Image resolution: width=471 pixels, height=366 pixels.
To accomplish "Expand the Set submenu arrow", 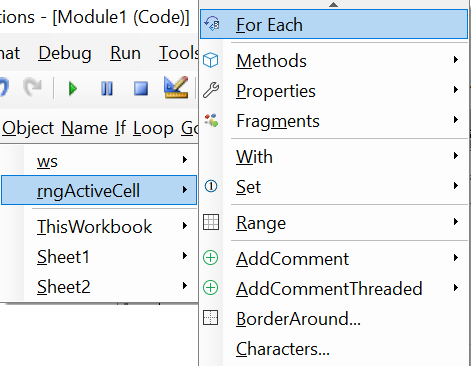I will 456,186.
